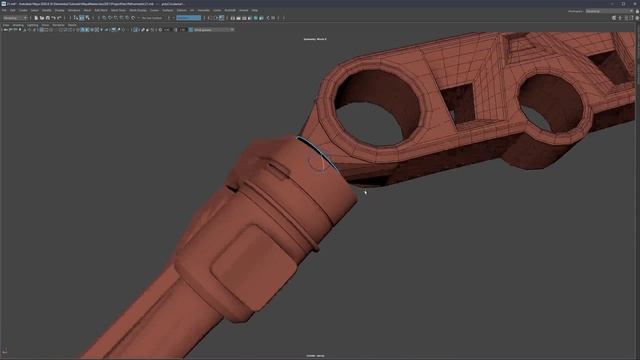The width and height of the screenshot is (640, 360).
Task: Open the Surfaces menu
Action: coord(168,10)
